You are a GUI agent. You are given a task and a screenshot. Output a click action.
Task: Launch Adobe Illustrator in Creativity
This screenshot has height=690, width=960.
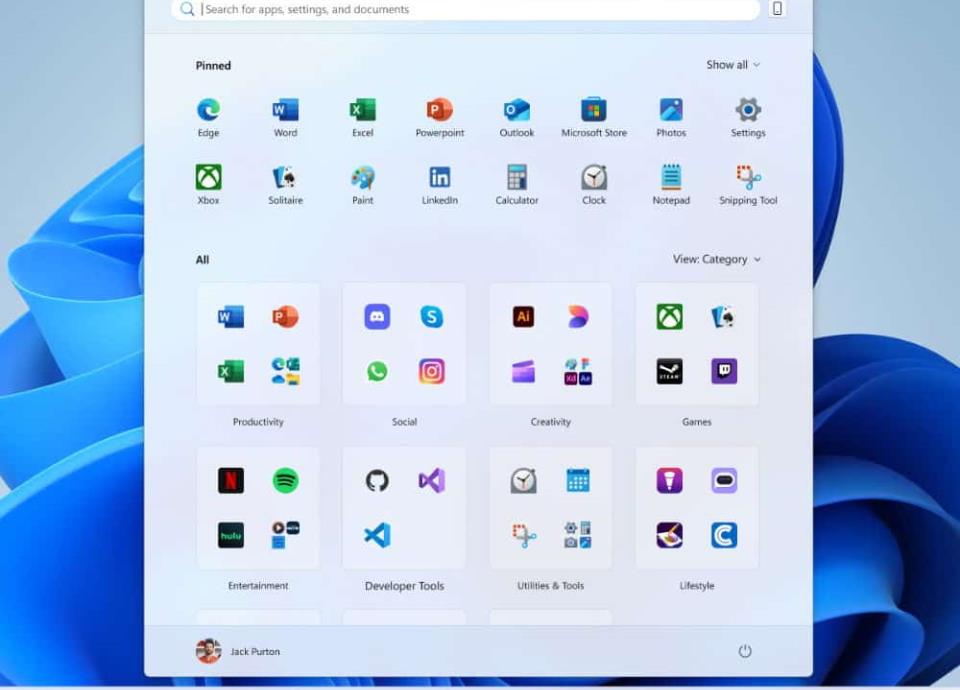coord(523,317)
